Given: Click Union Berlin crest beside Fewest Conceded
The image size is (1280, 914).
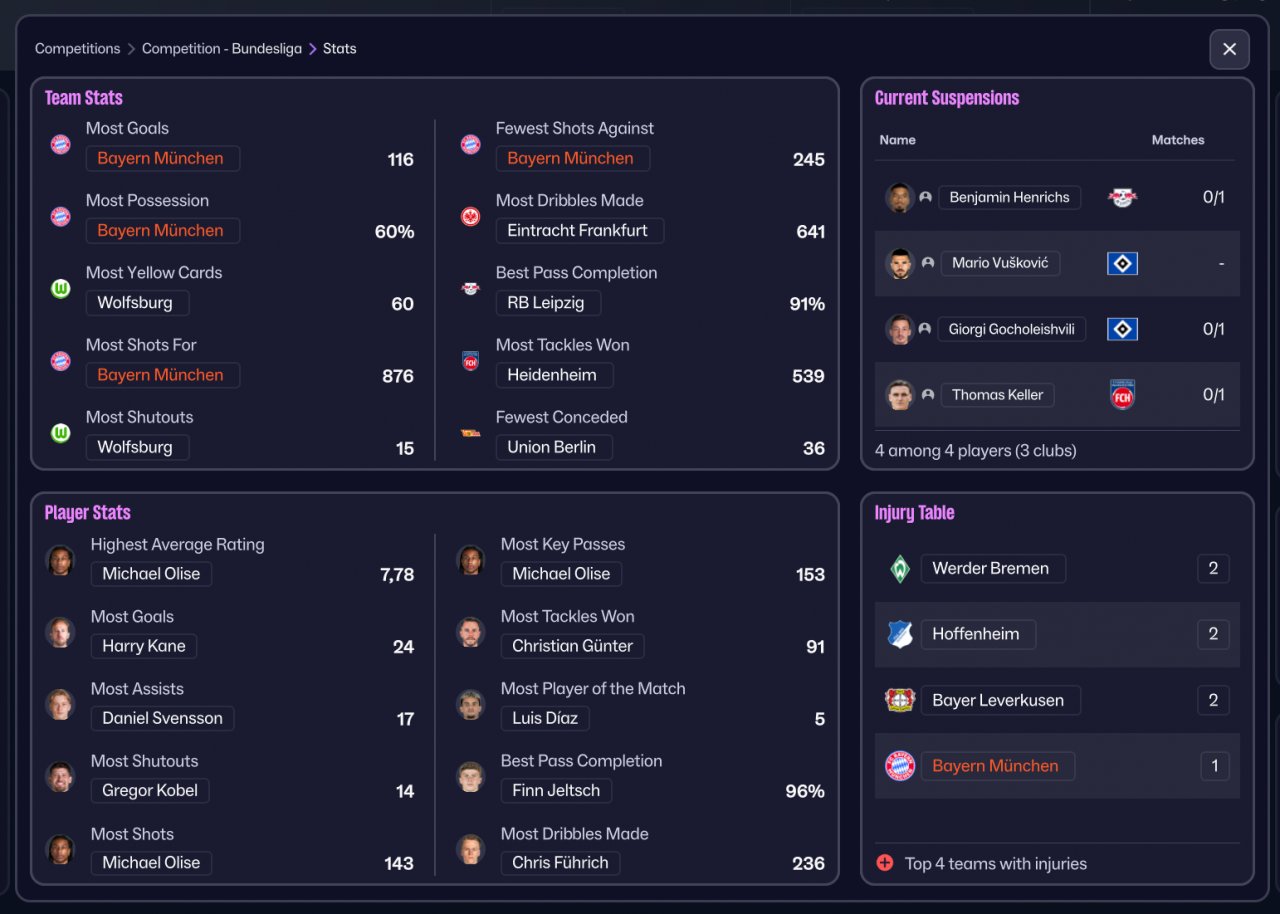Looking at the screenshot, I should coord(471,433).
